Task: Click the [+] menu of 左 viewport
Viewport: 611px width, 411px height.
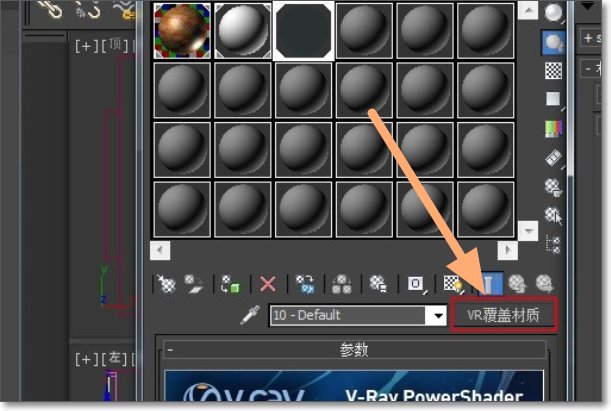Action: [87, 359]
